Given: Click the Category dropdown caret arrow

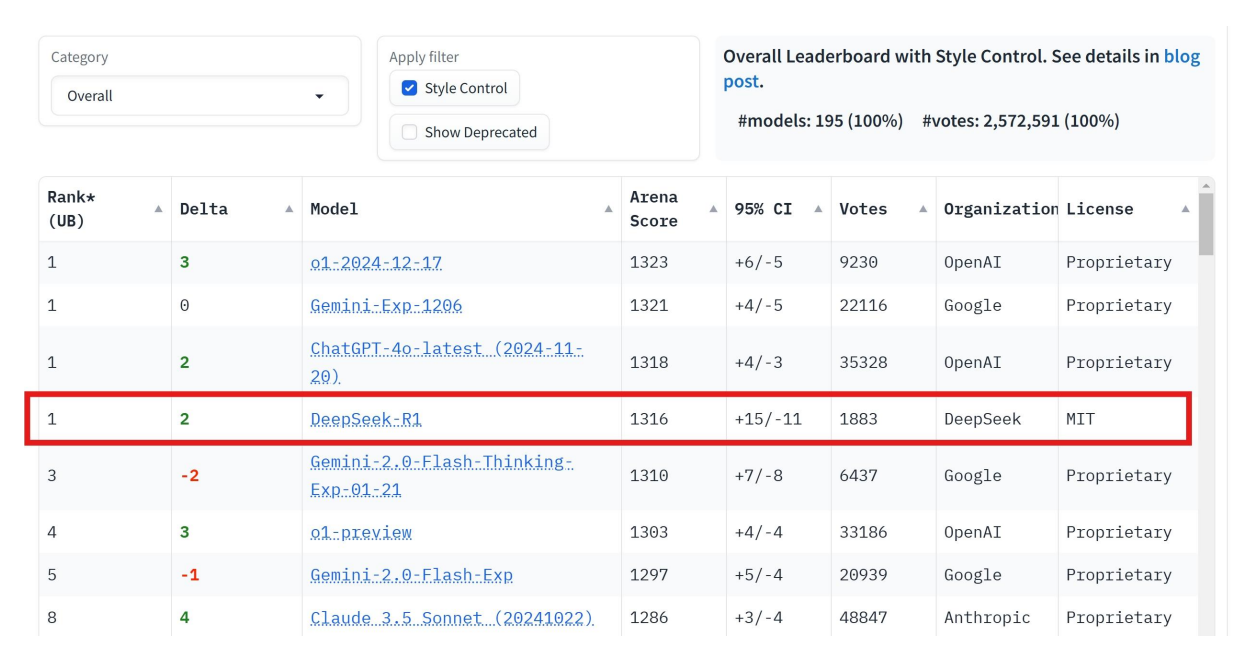Looking at the screenshot, I should click(x=320, y=97).
